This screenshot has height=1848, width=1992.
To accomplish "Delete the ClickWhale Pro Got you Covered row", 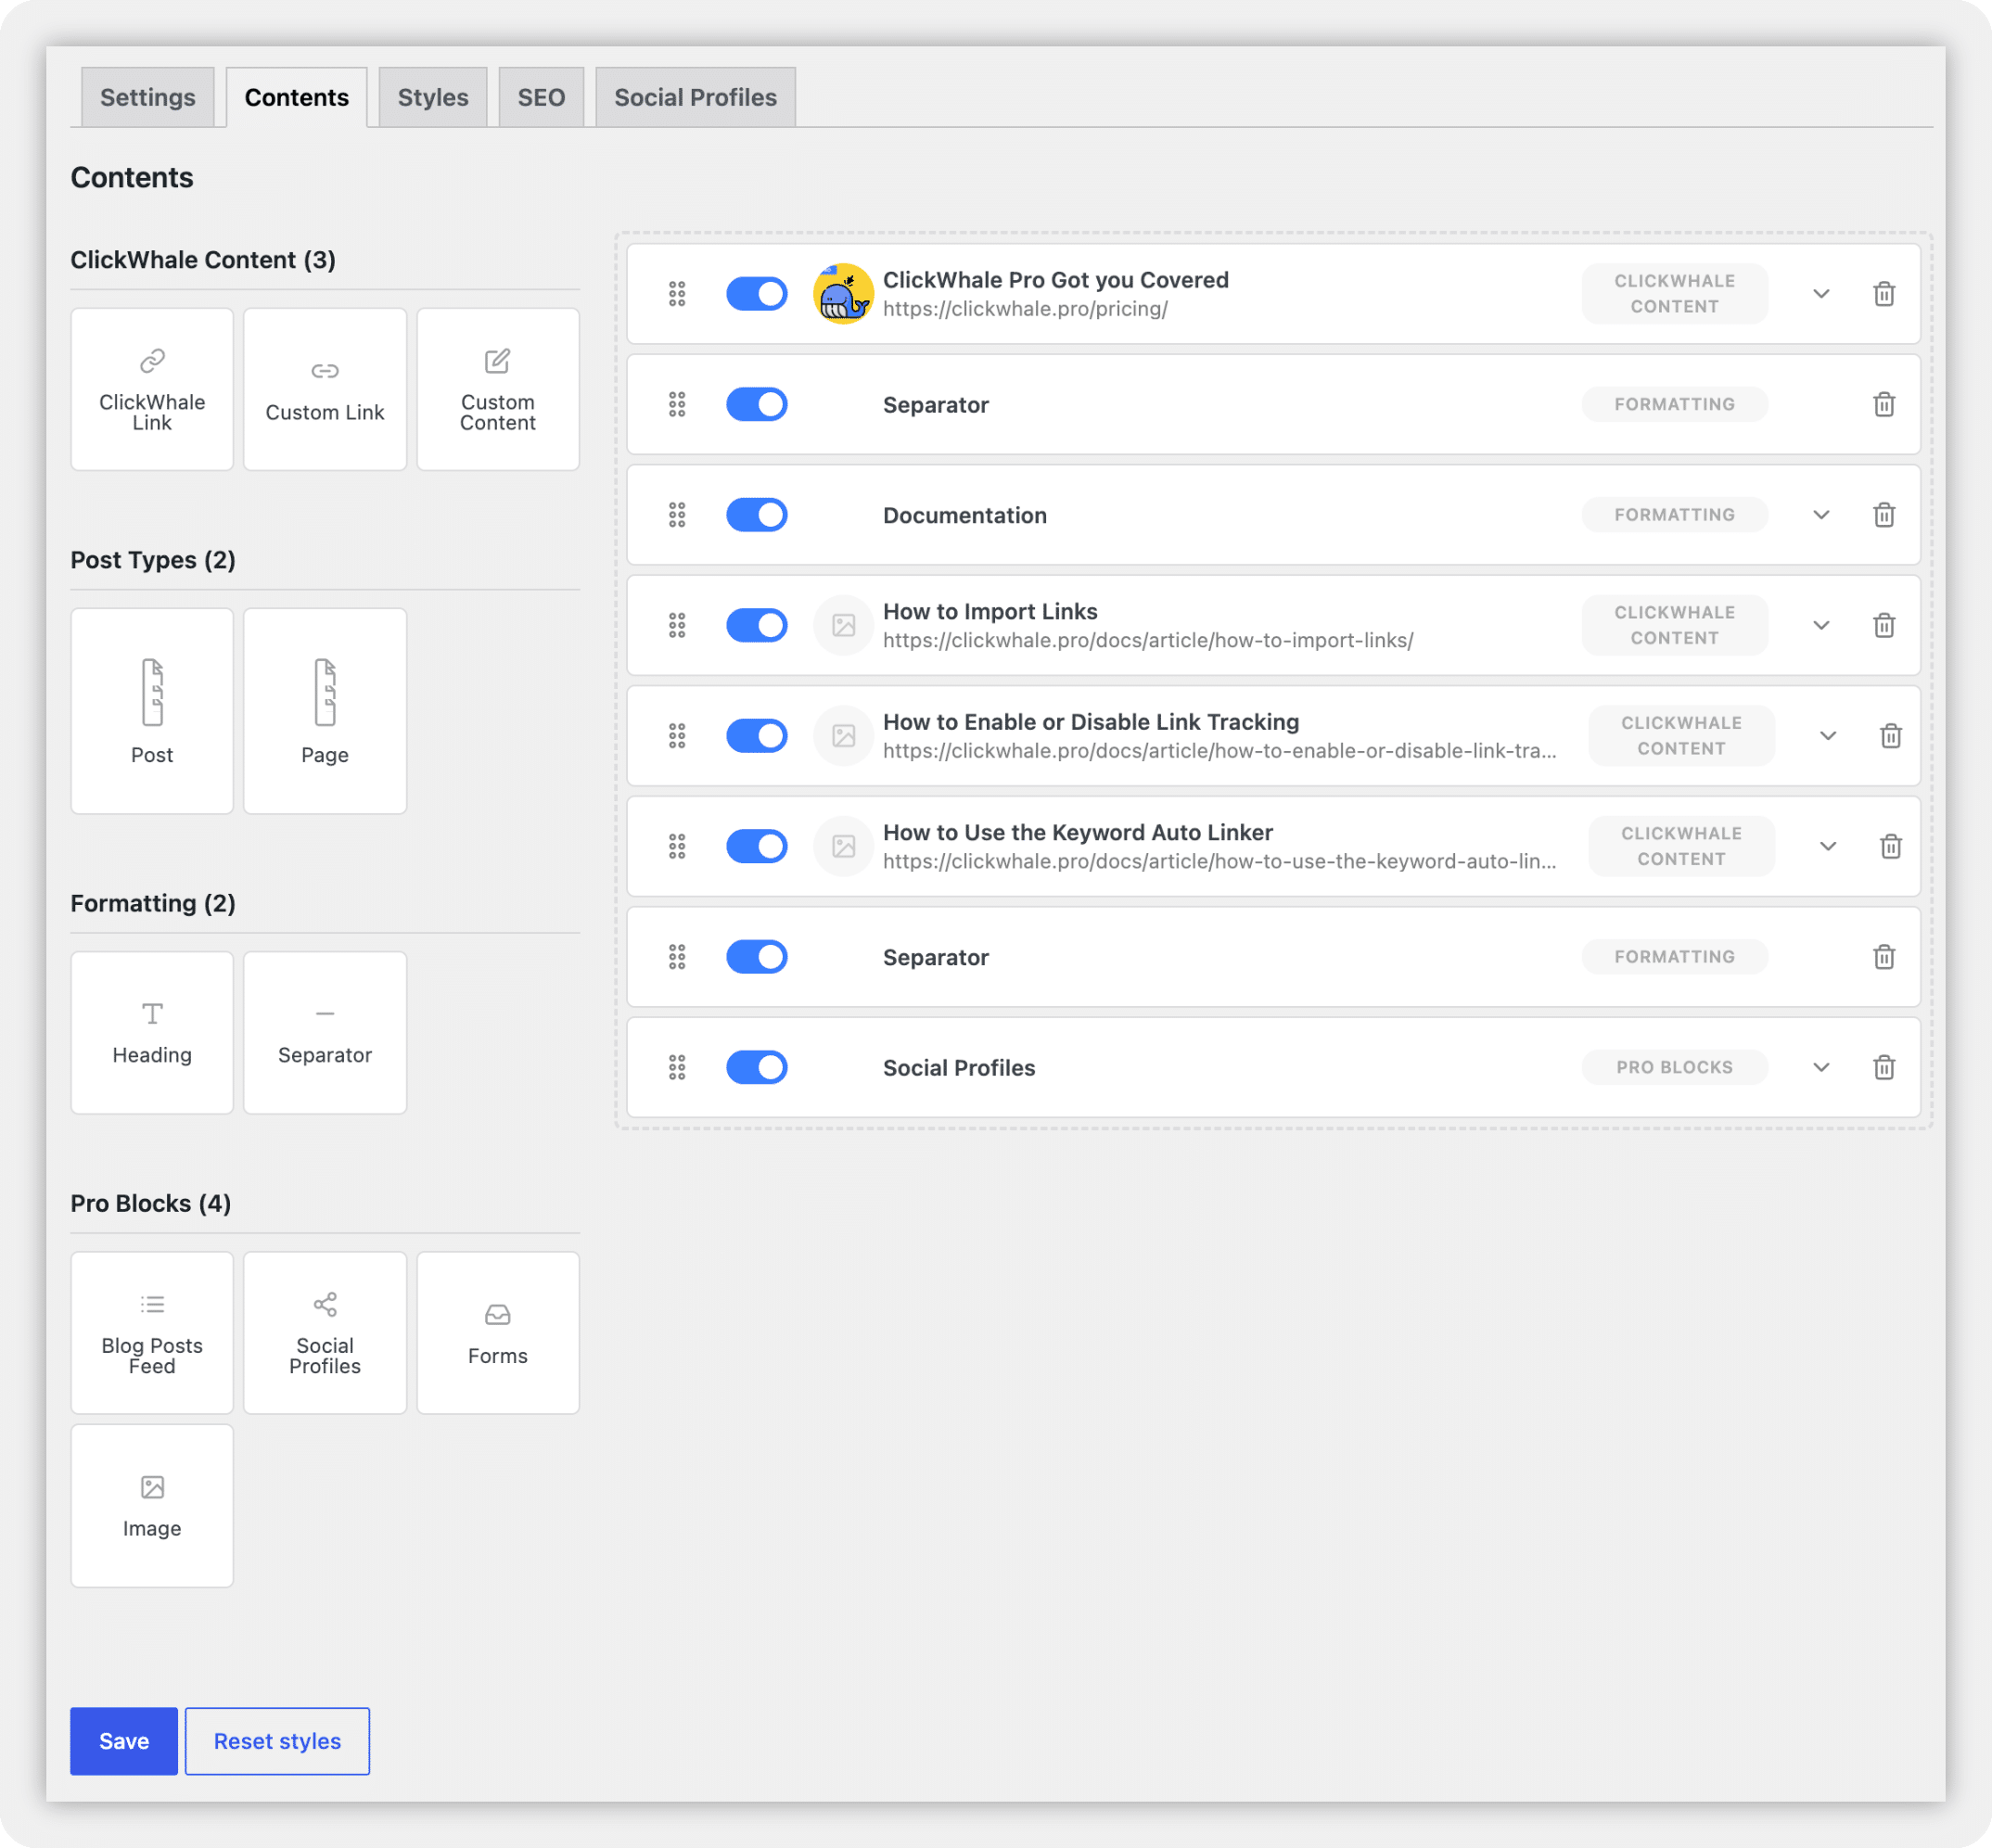I will (x=1884, y=294).
